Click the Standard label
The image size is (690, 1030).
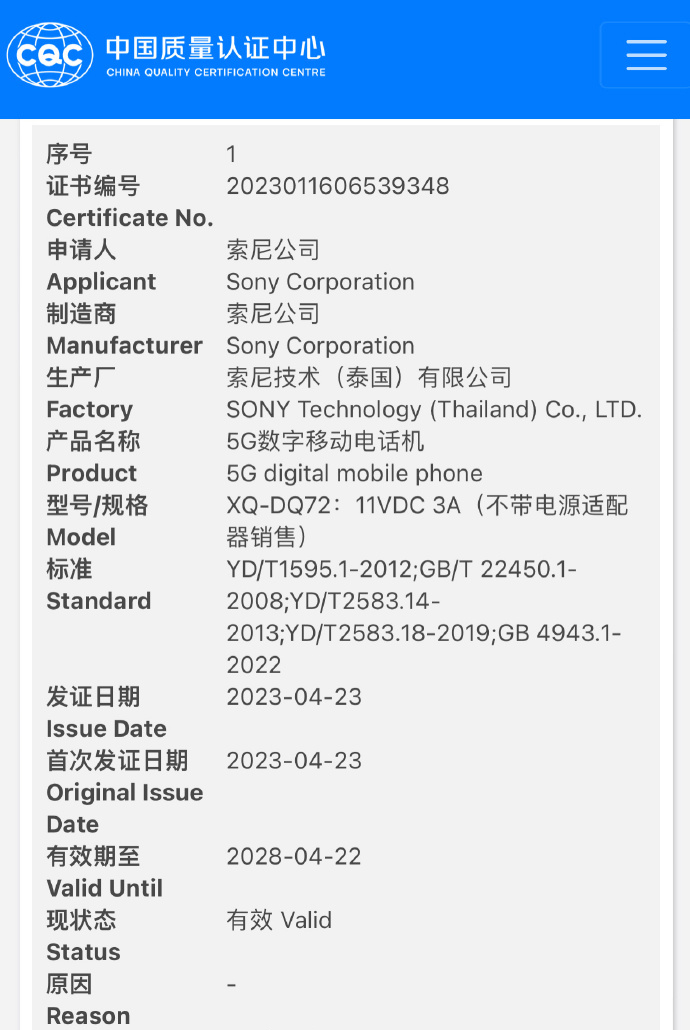coord(98,601)
